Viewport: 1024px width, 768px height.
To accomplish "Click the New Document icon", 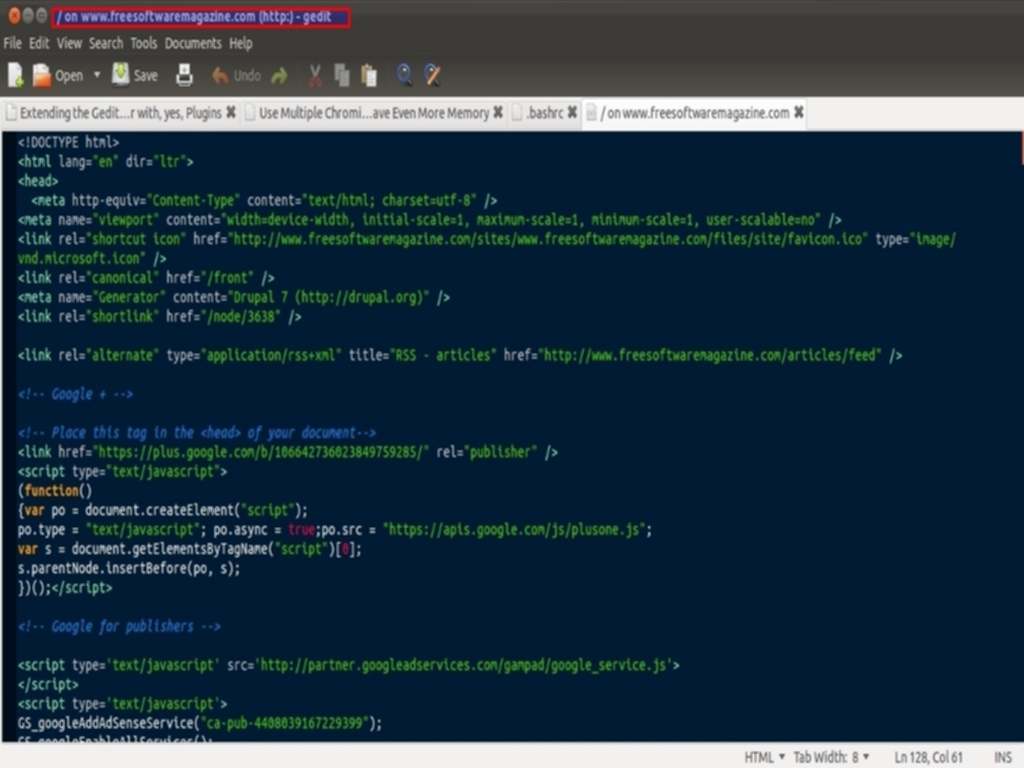I will [15, 76].
